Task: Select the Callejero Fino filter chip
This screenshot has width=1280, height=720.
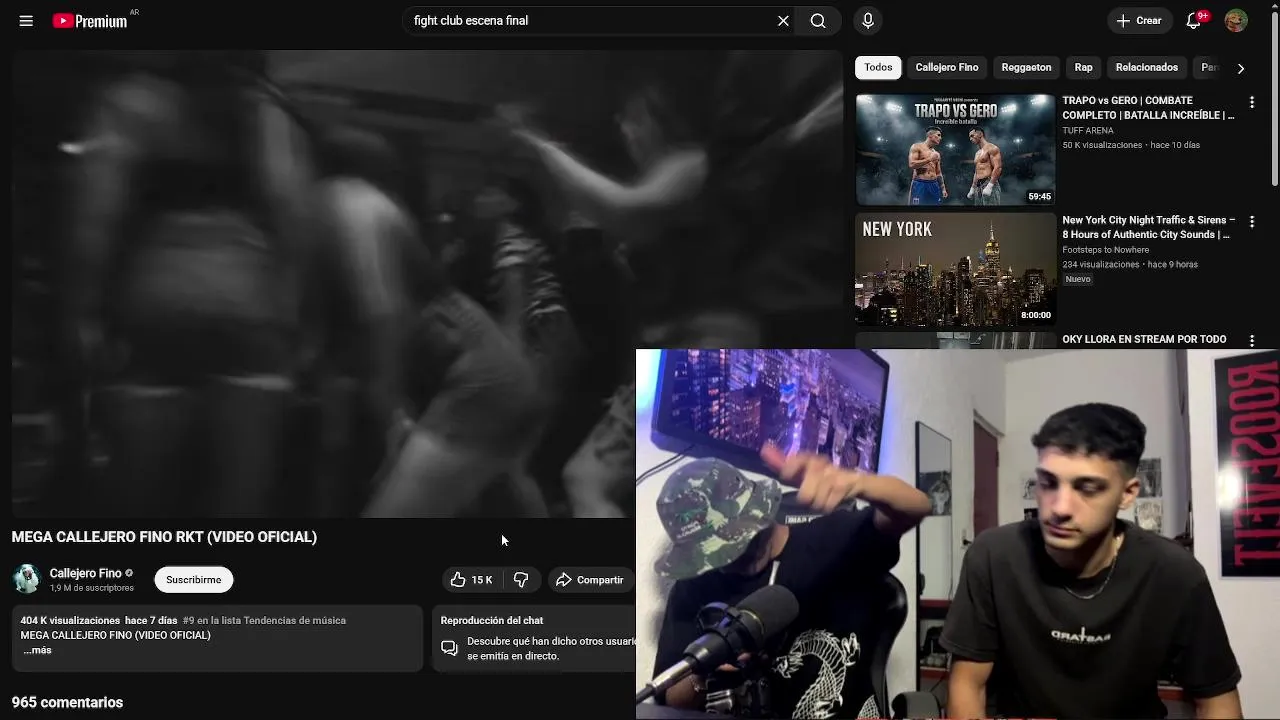Action: (x=946, y=67)
